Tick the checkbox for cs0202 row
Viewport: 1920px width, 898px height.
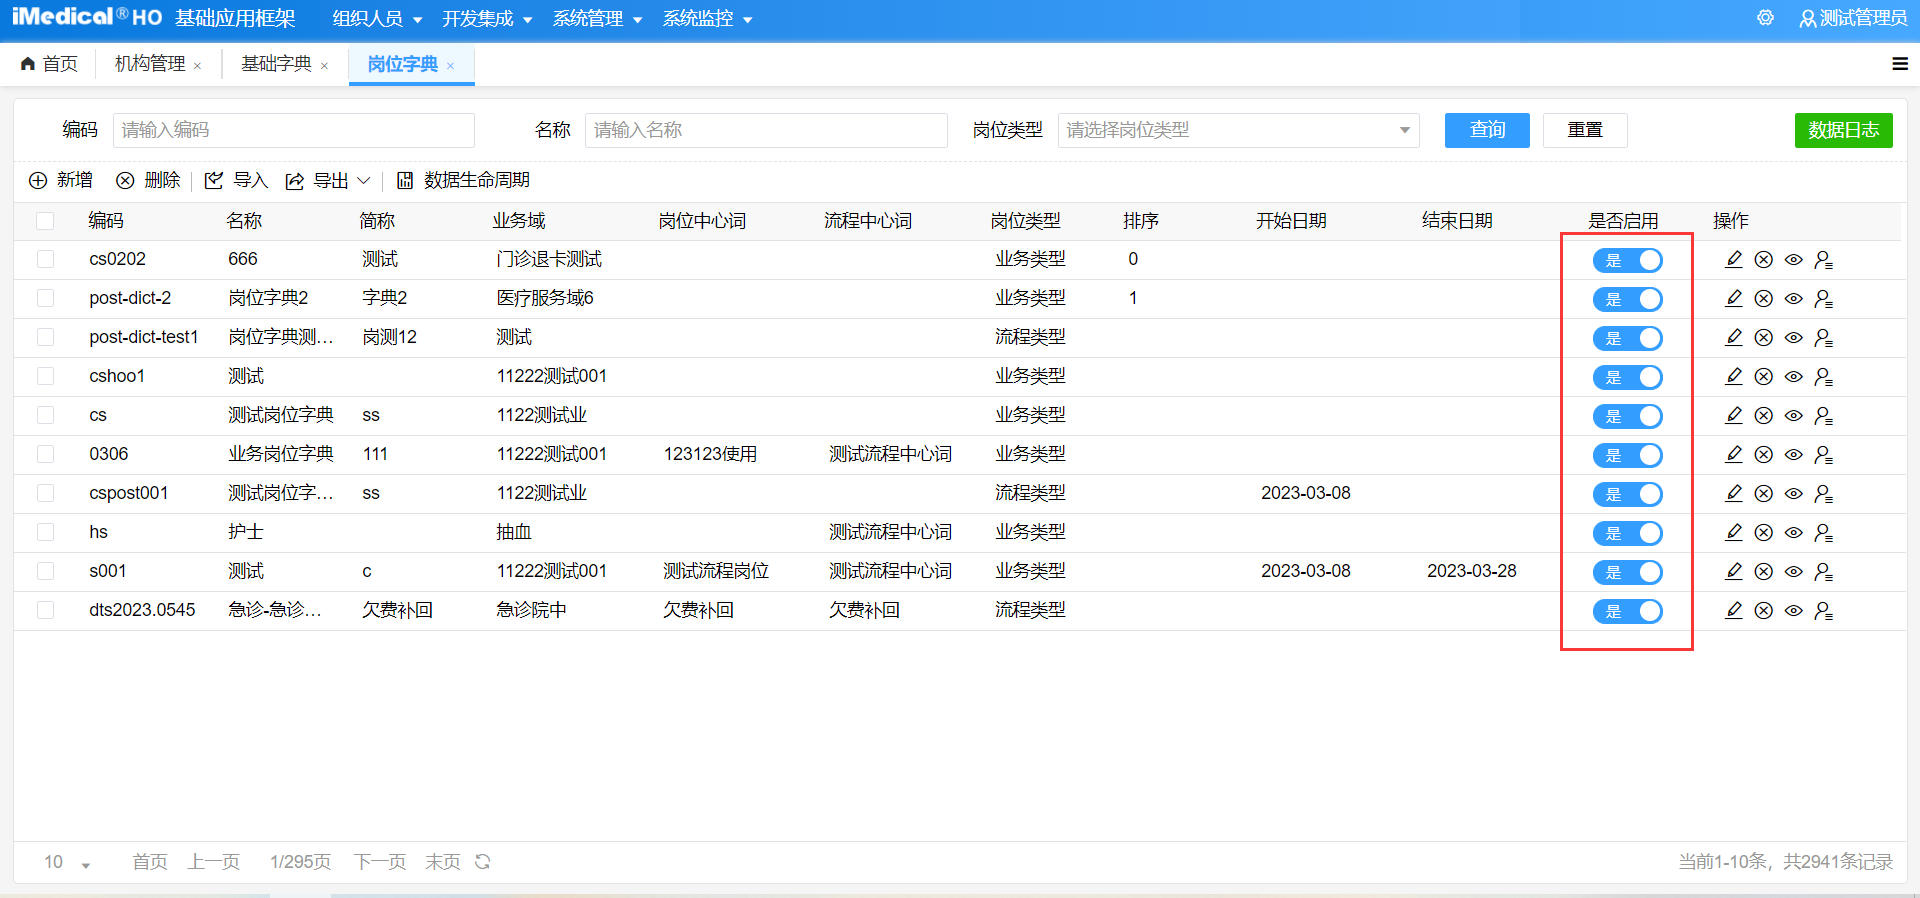click(x=45, y=259)
